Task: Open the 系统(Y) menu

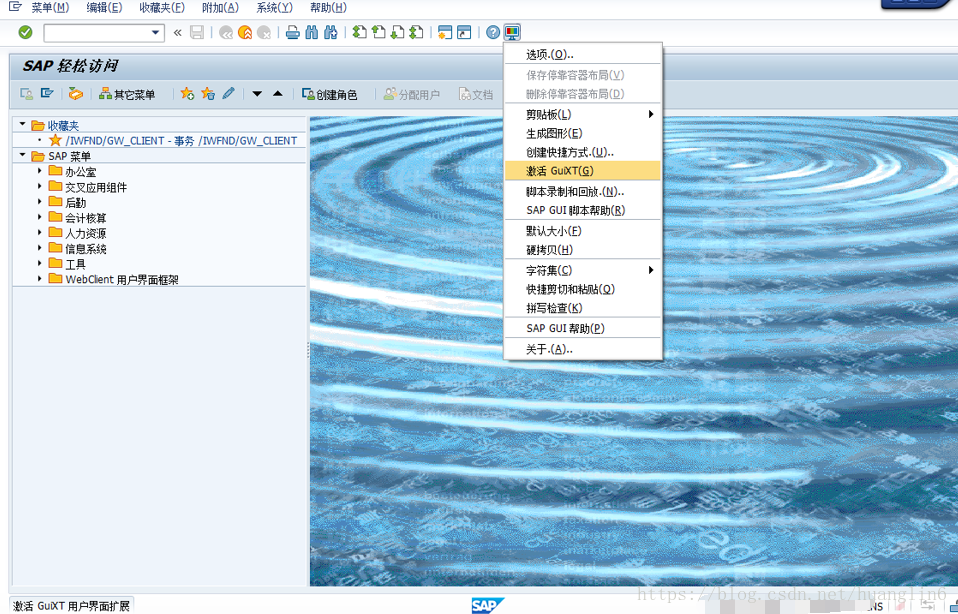Action: pos(274,8)
